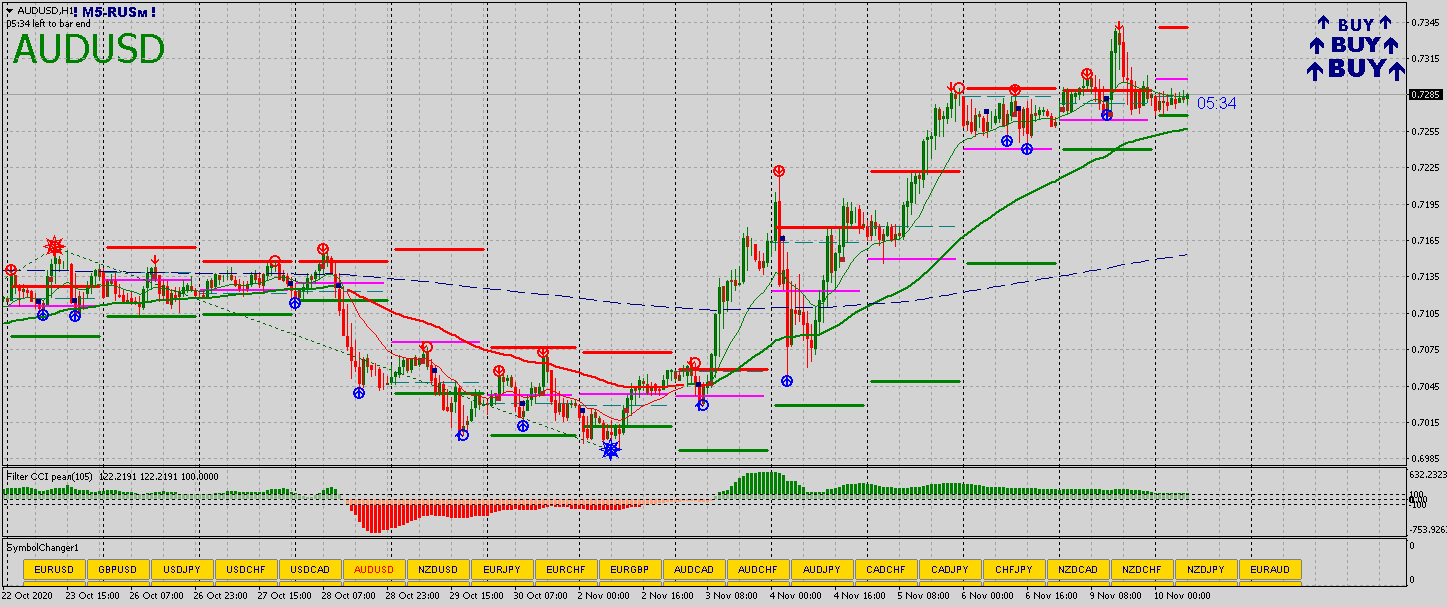Open the AUDUSD,H1 chart title dropdown triangle
Image resolution: width=1447 pixels, height=607 pixels.
pos(9,11)
